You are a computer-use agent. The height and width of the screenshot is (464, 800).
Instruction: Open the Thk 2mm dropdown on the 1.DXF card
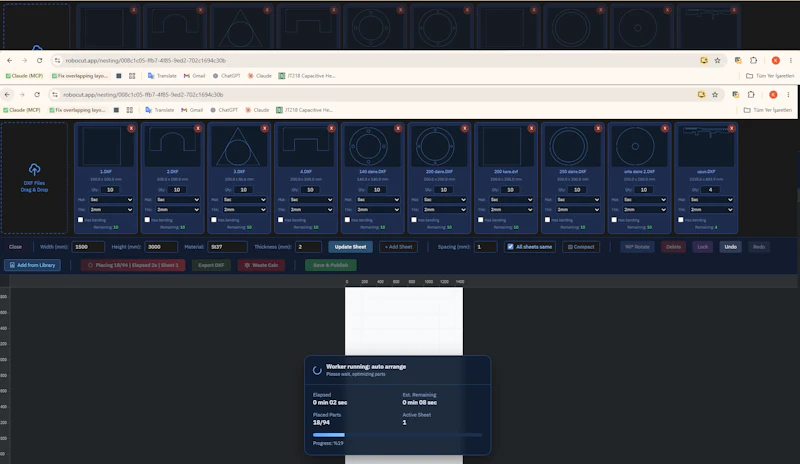(x=111, y=210)
